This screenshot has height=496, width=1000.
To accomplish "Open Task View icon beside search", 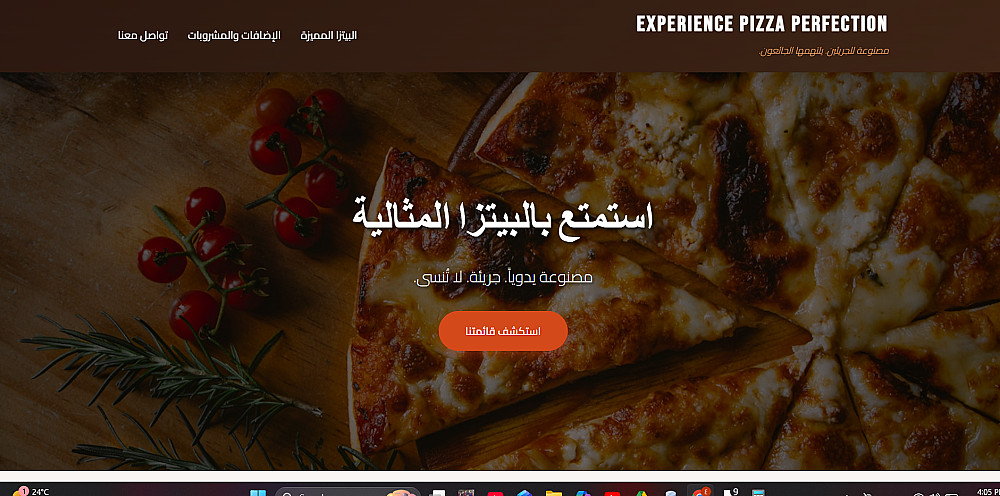I will [x=438, y=493].
